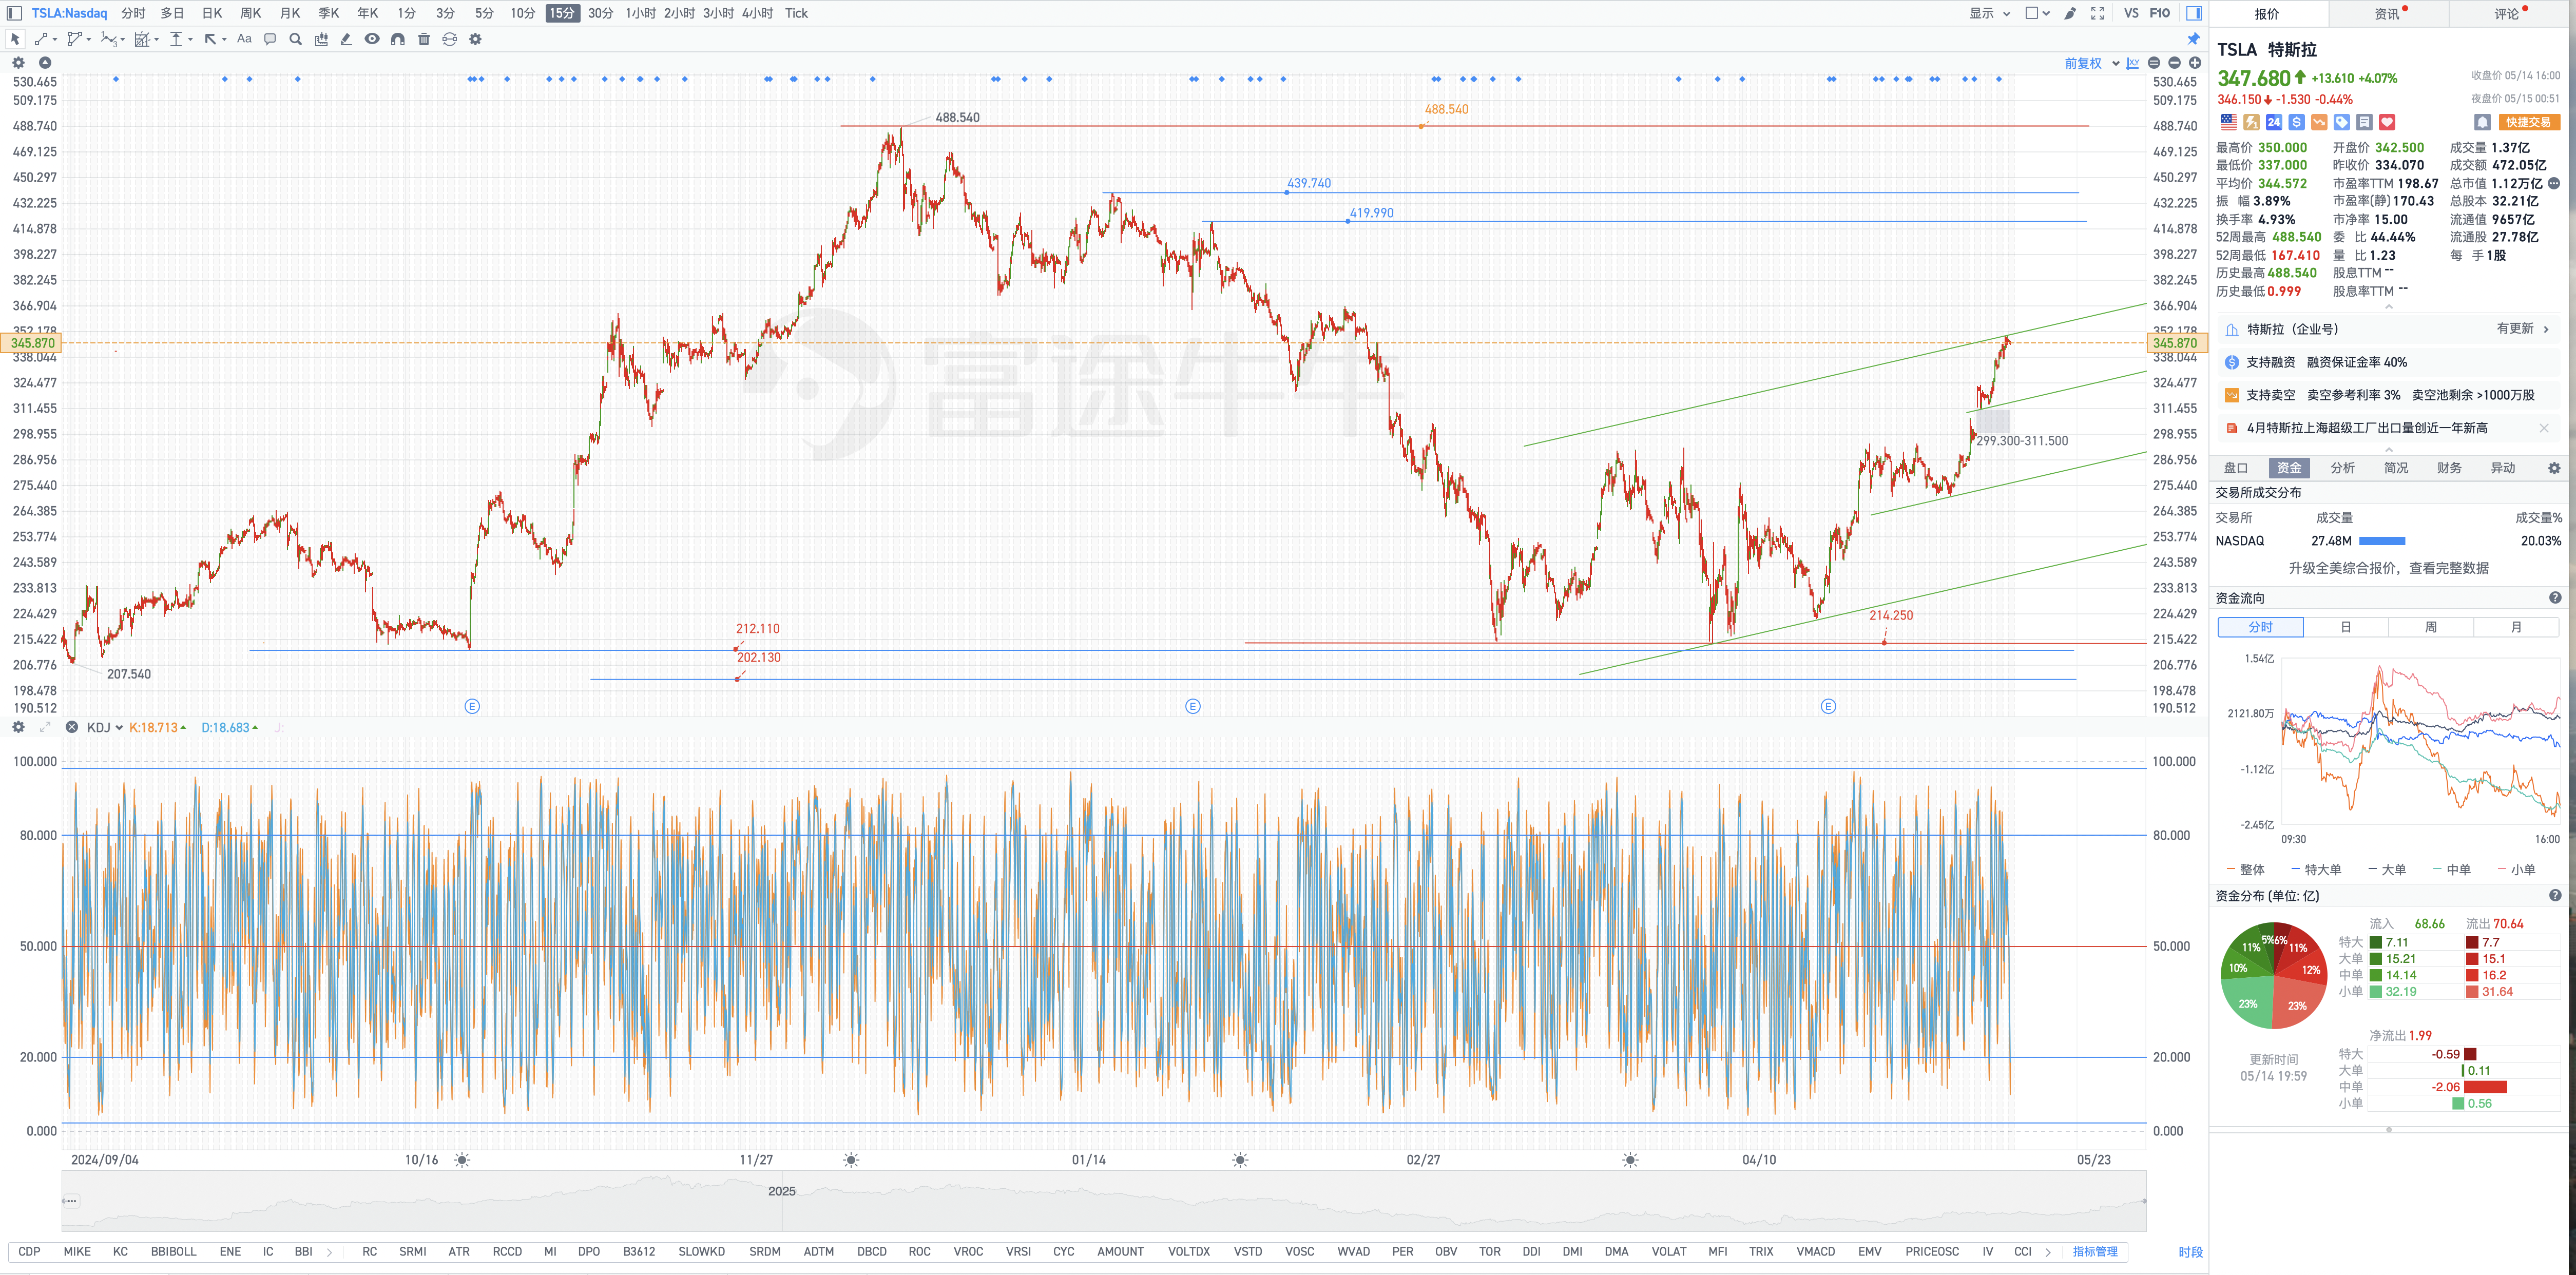Open the 前复权 adjustment dropdown
Screen dimensions: 2576x1275
(x=2092, y=63)
